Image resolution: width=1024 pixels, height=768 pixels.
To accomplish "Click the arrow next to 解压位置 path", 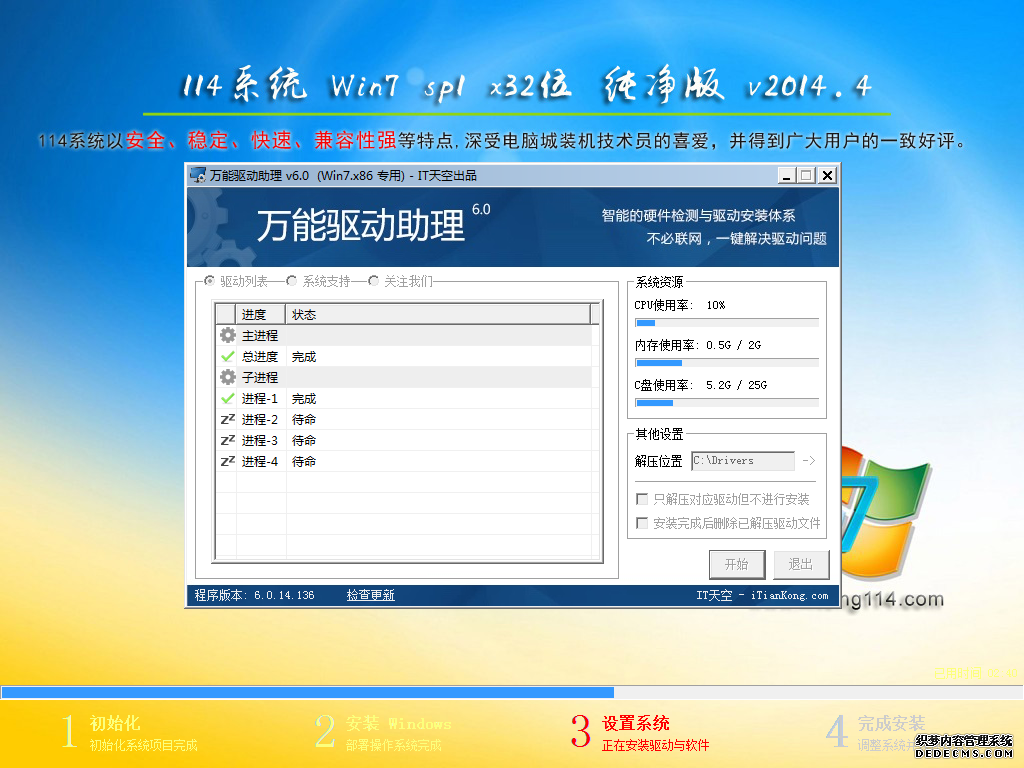I will pos(808,460).
